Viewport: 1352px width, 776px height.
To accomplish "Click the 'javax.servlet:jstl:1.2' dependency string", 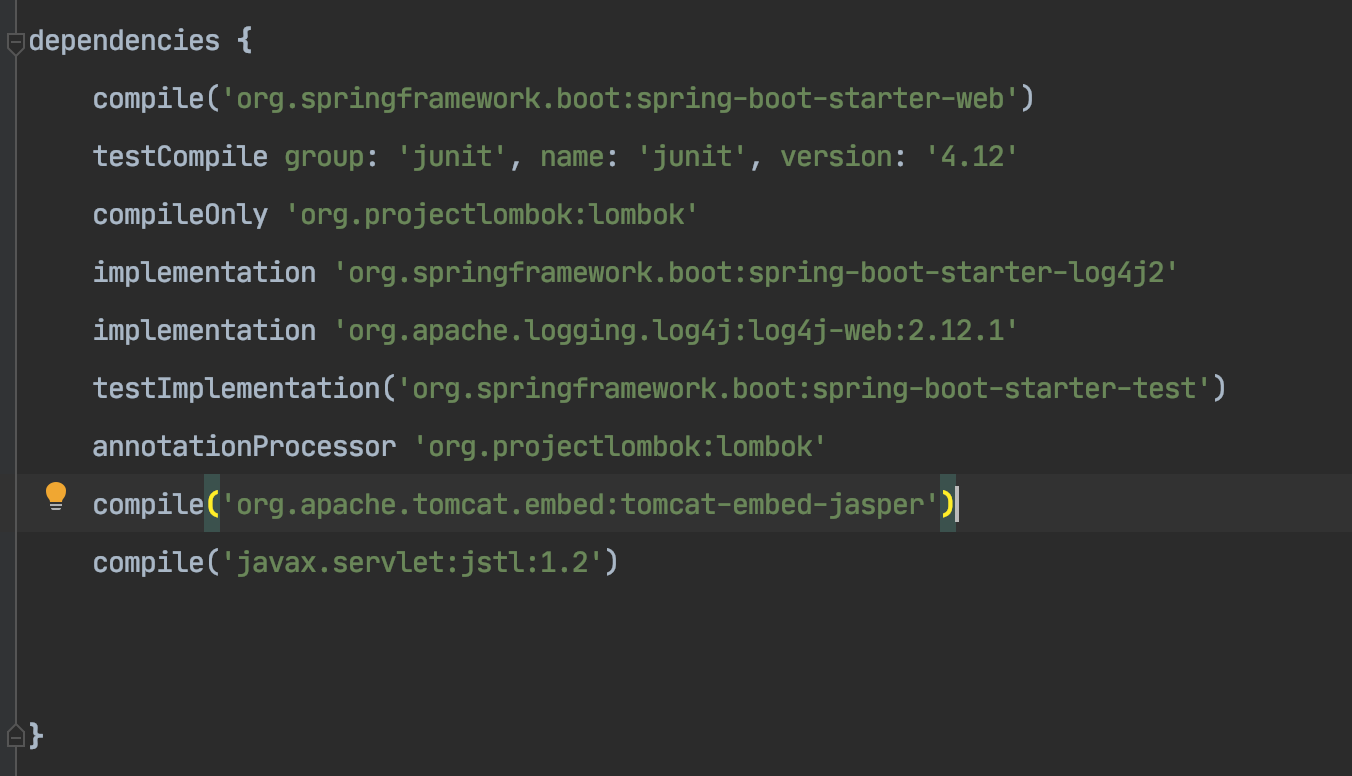I will (412, 562).
